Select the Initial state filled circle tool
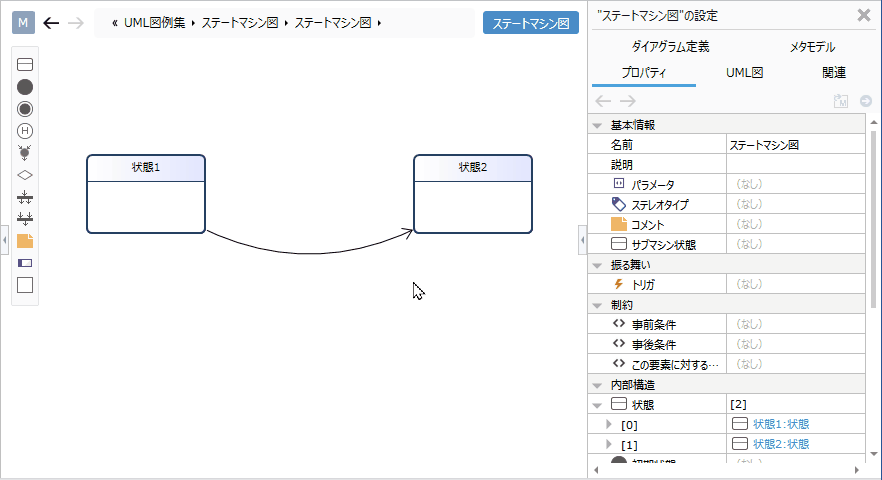 click(25, 87)
